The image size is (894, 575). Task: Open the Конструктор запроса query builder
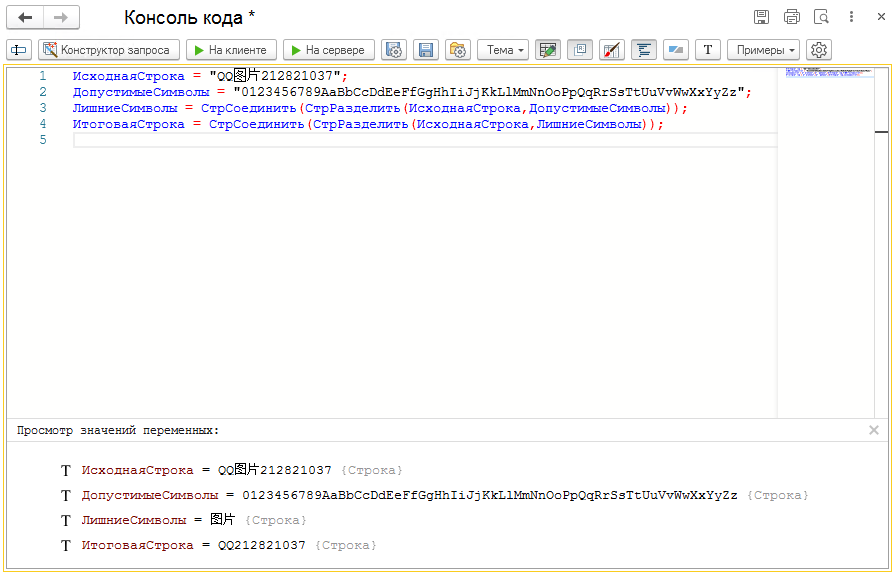pyautogui.click(x=109, y=50)
